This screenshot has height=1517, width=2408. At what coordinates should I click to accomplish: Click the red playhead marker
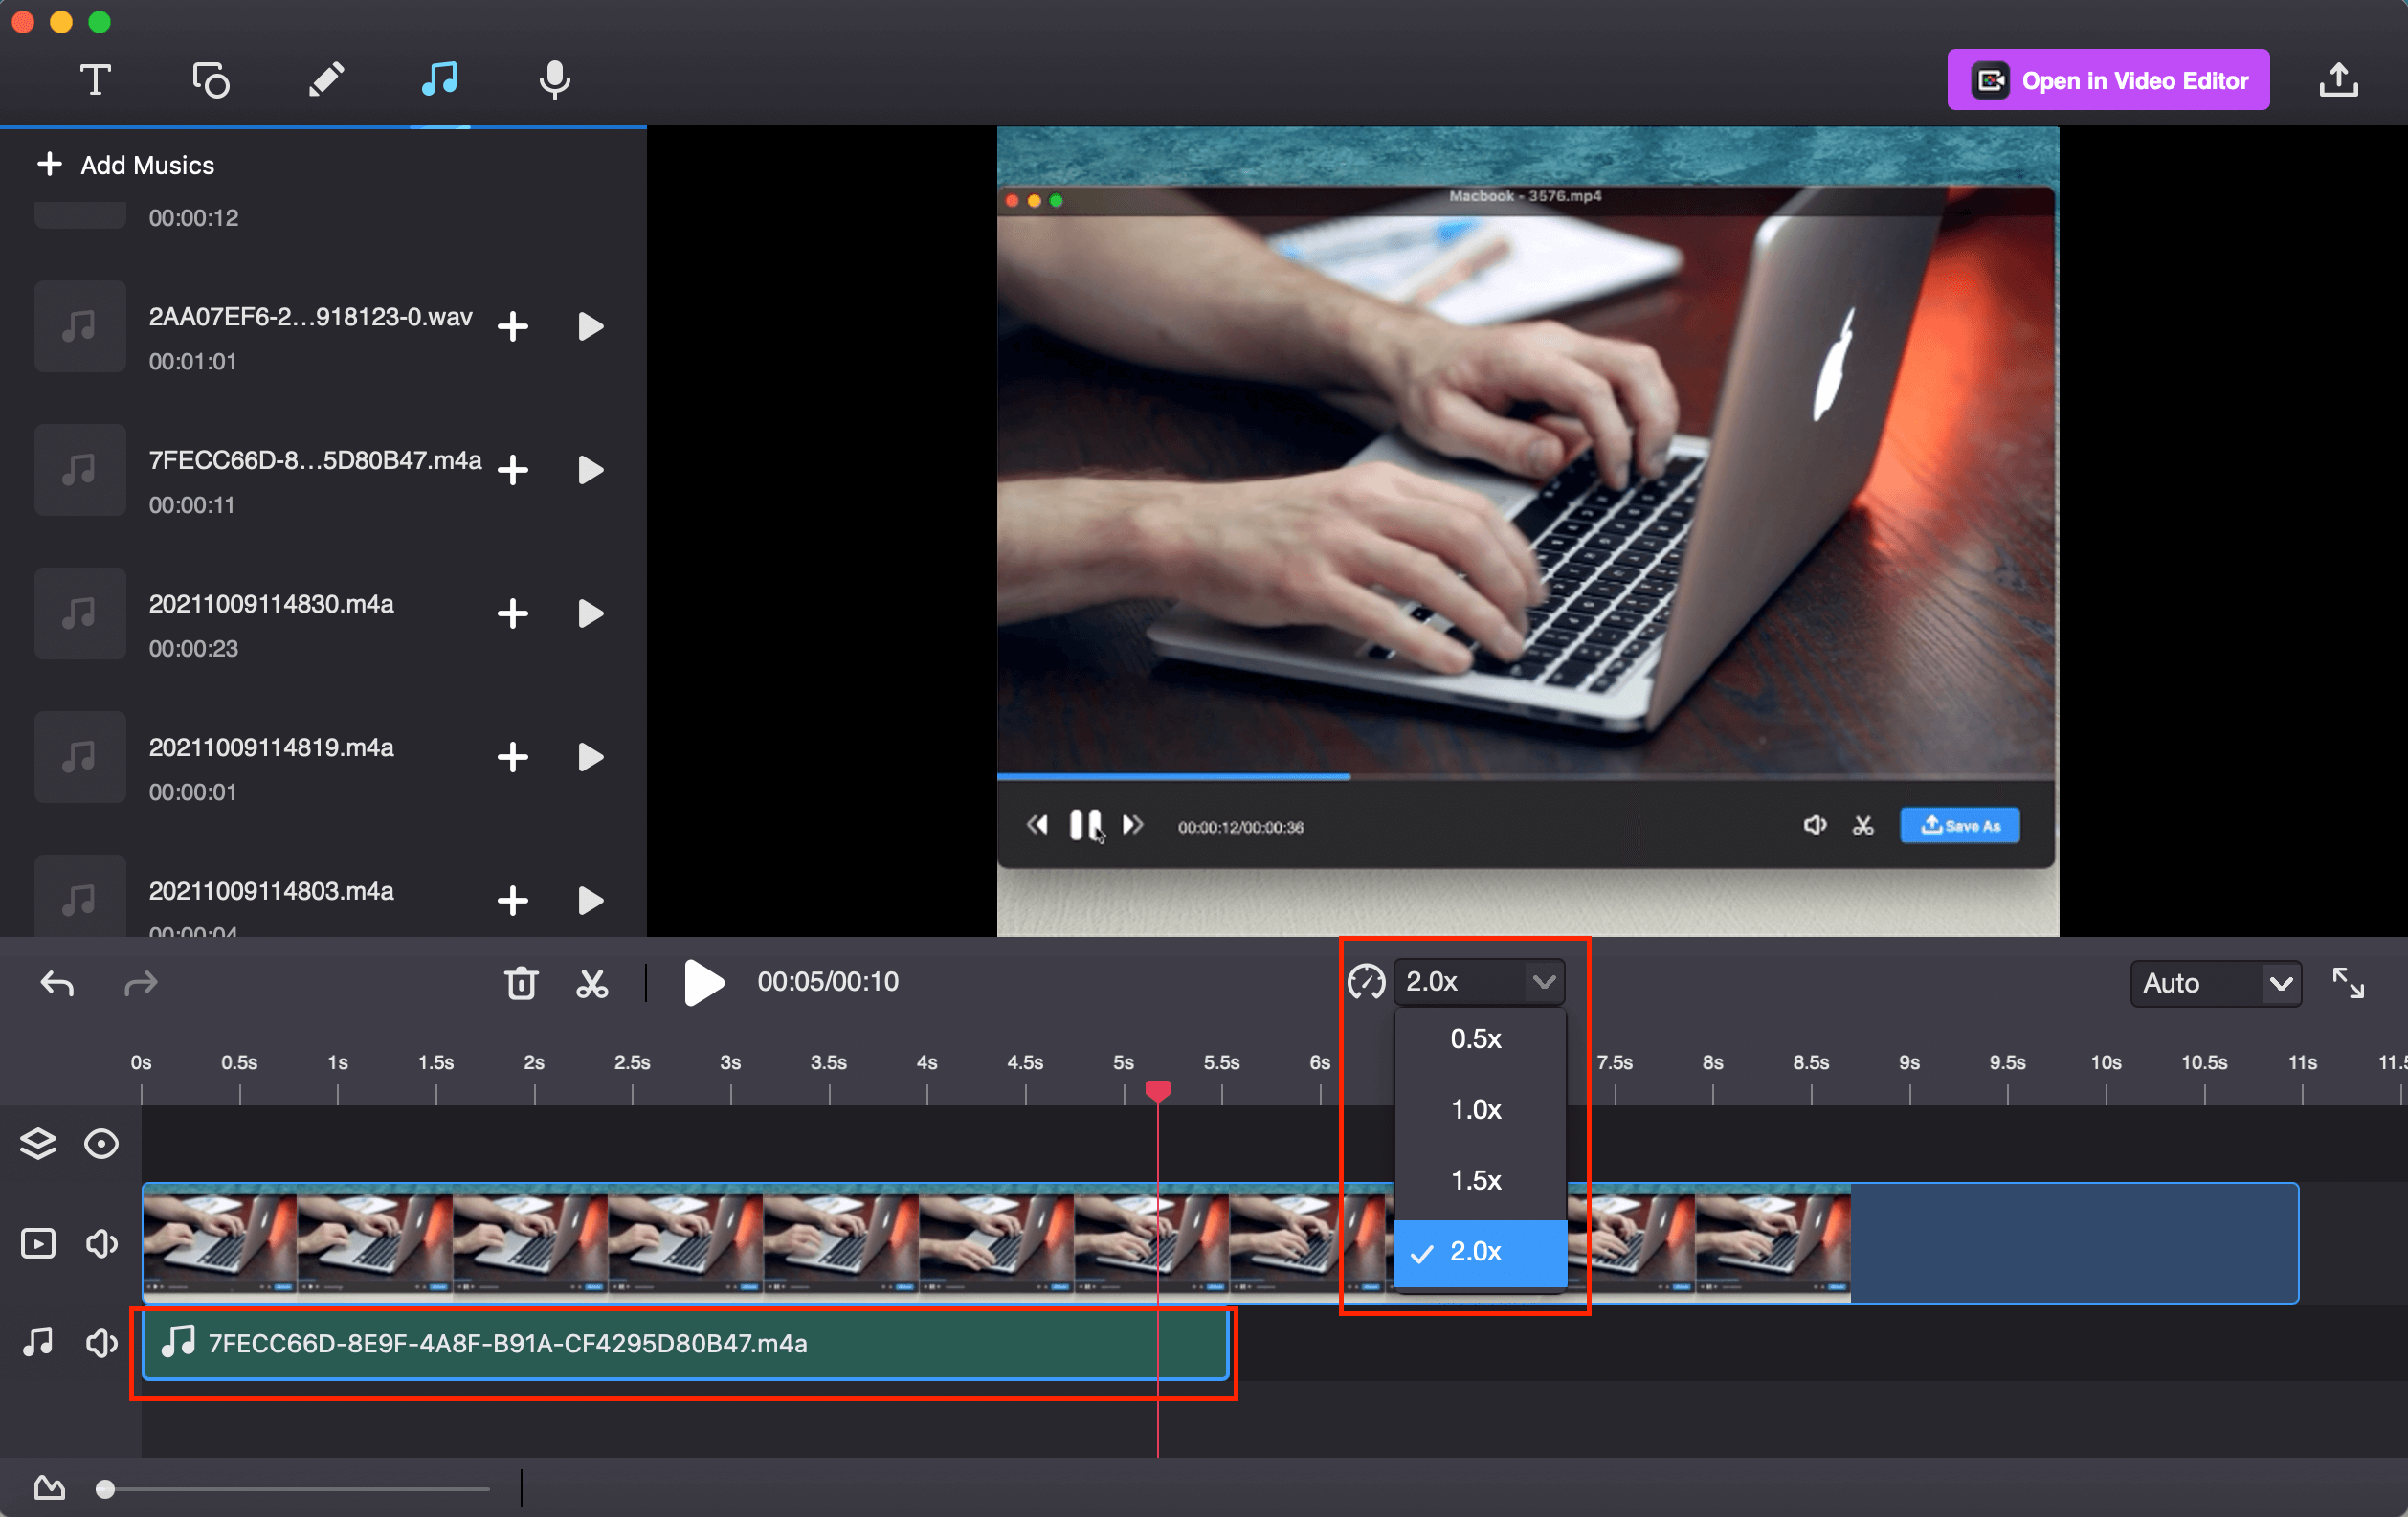pos(1158,1090)
